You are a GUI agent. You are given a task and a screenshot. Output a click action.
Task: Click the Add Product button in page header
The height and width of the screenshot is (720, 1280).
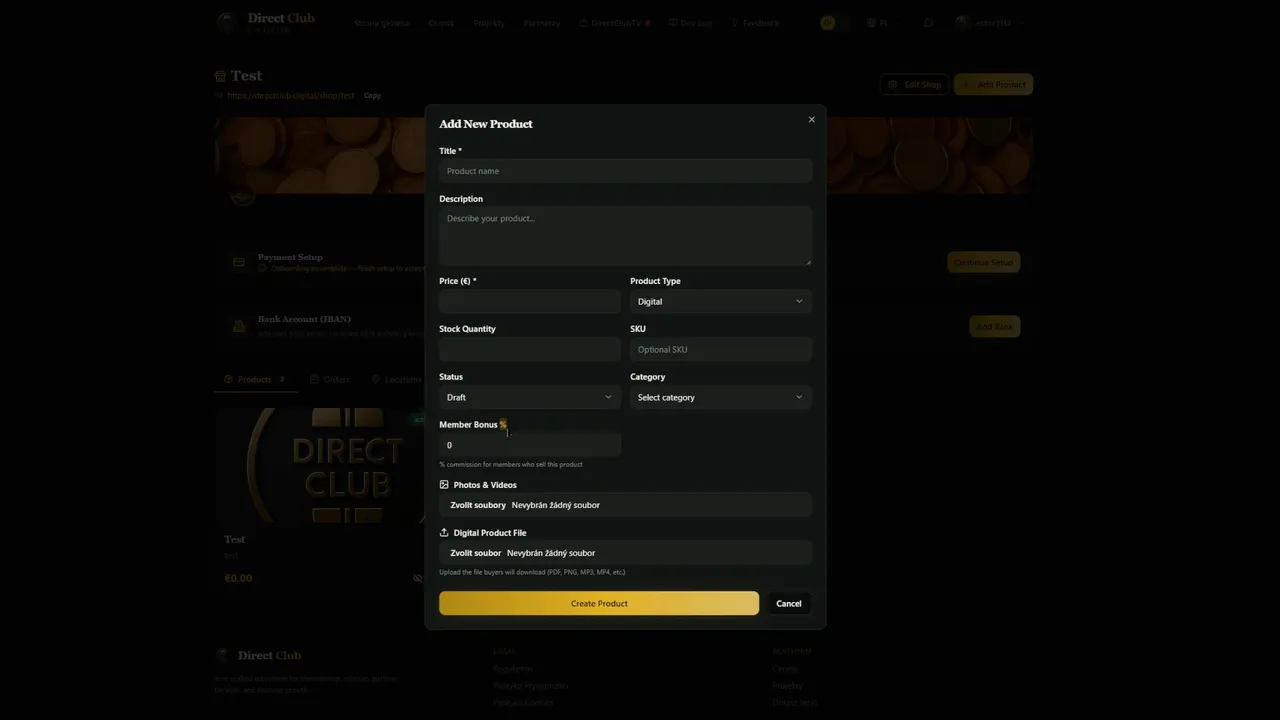[x=993, y=85]
